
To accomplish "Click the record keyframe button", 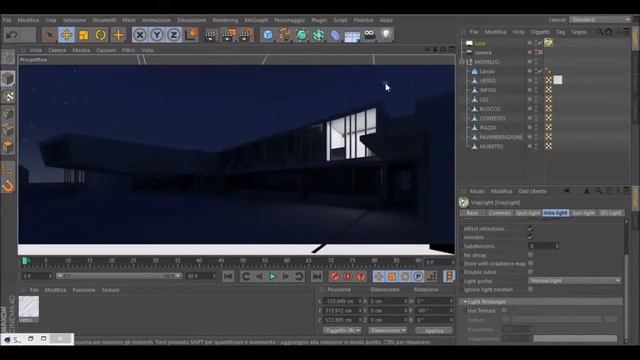I will (x=334, y=277).
